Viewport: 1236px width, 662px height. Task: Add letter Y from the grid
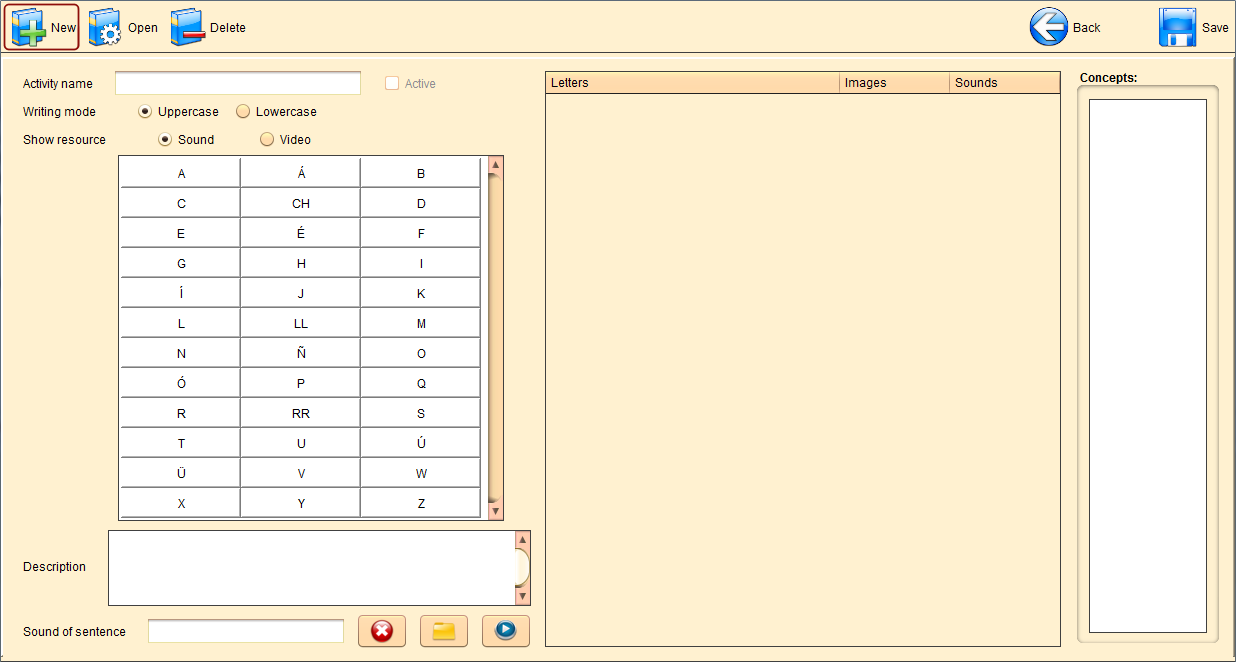301,503
